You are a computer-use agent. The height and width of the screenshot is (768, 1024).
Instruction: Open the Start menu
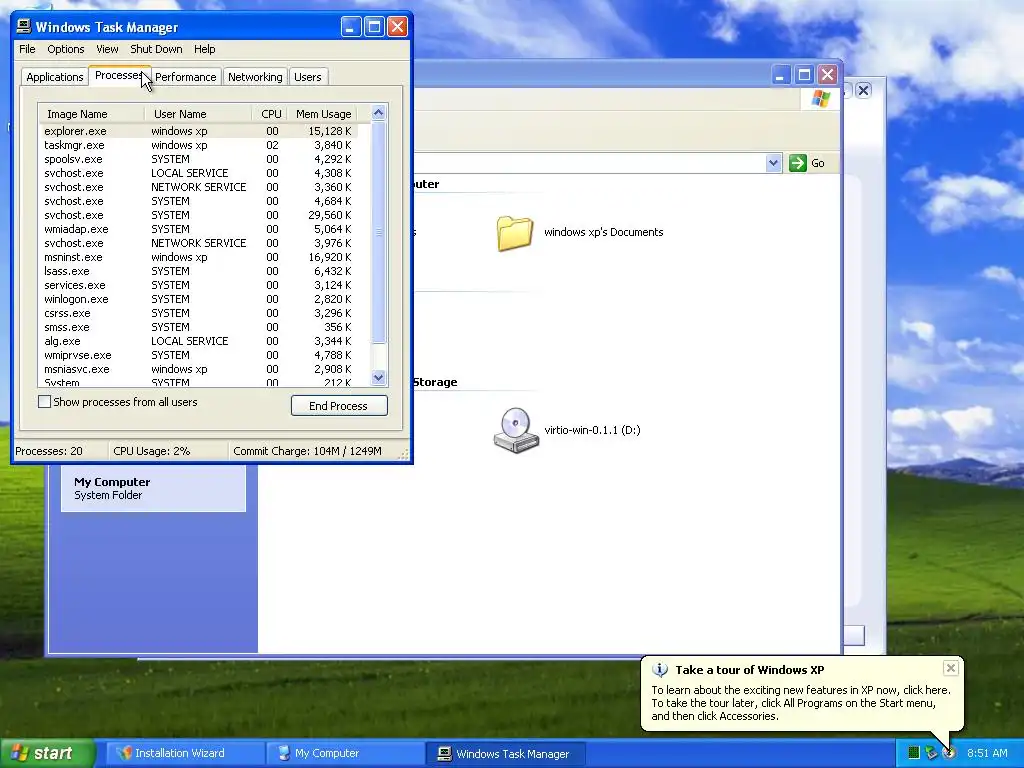coord(47,753)
